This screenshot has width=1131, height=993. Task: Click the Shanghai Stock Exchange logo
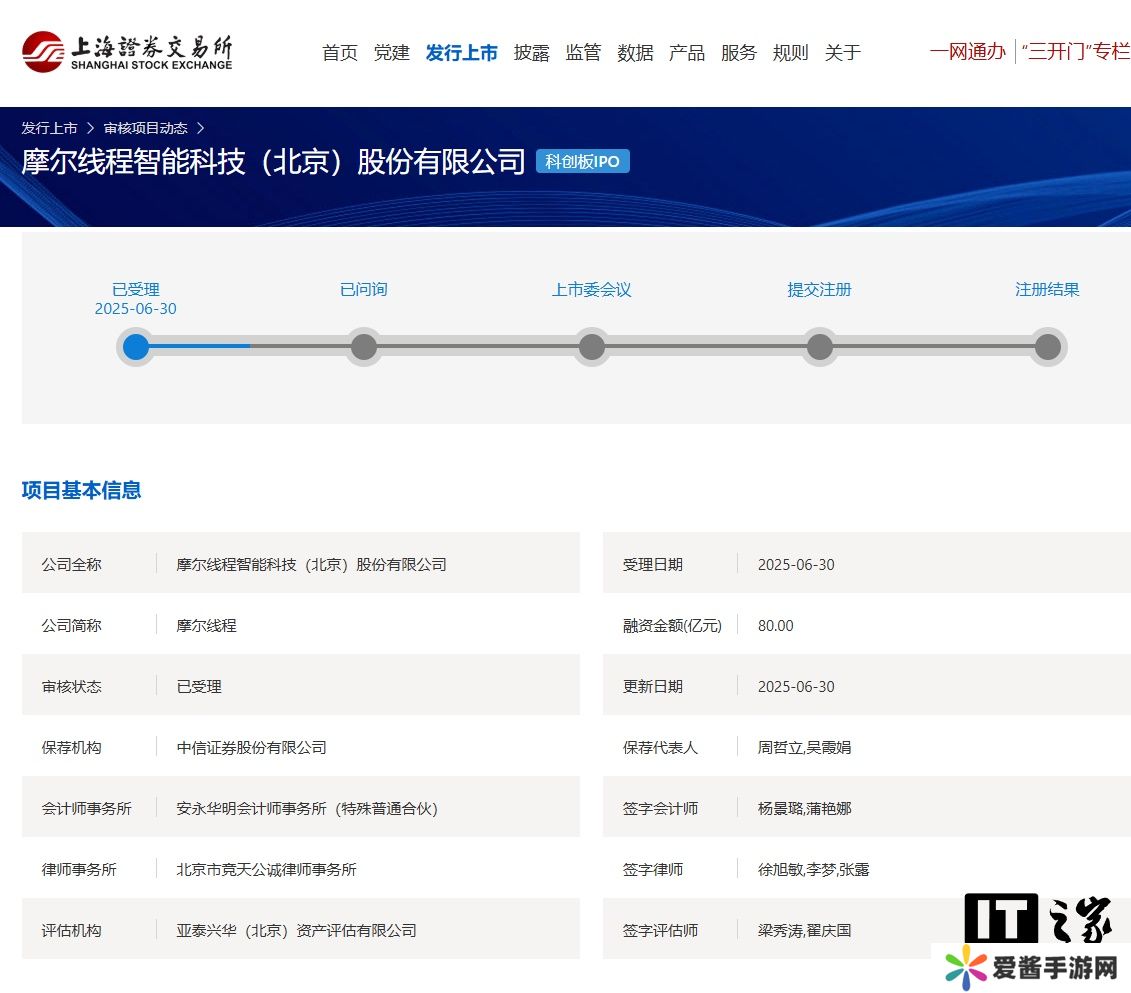pyautogui.click(x=127, y=52)
